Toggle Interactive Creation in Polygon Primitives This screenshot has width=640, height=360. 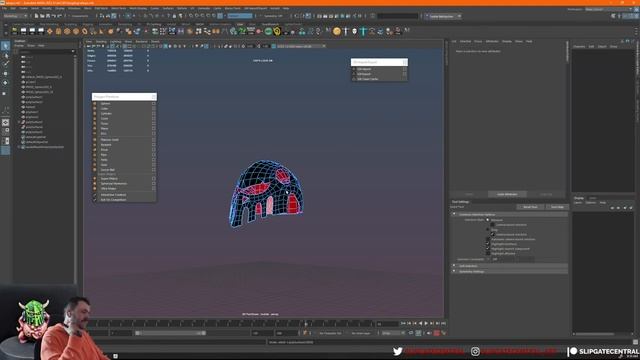(113, 195)
